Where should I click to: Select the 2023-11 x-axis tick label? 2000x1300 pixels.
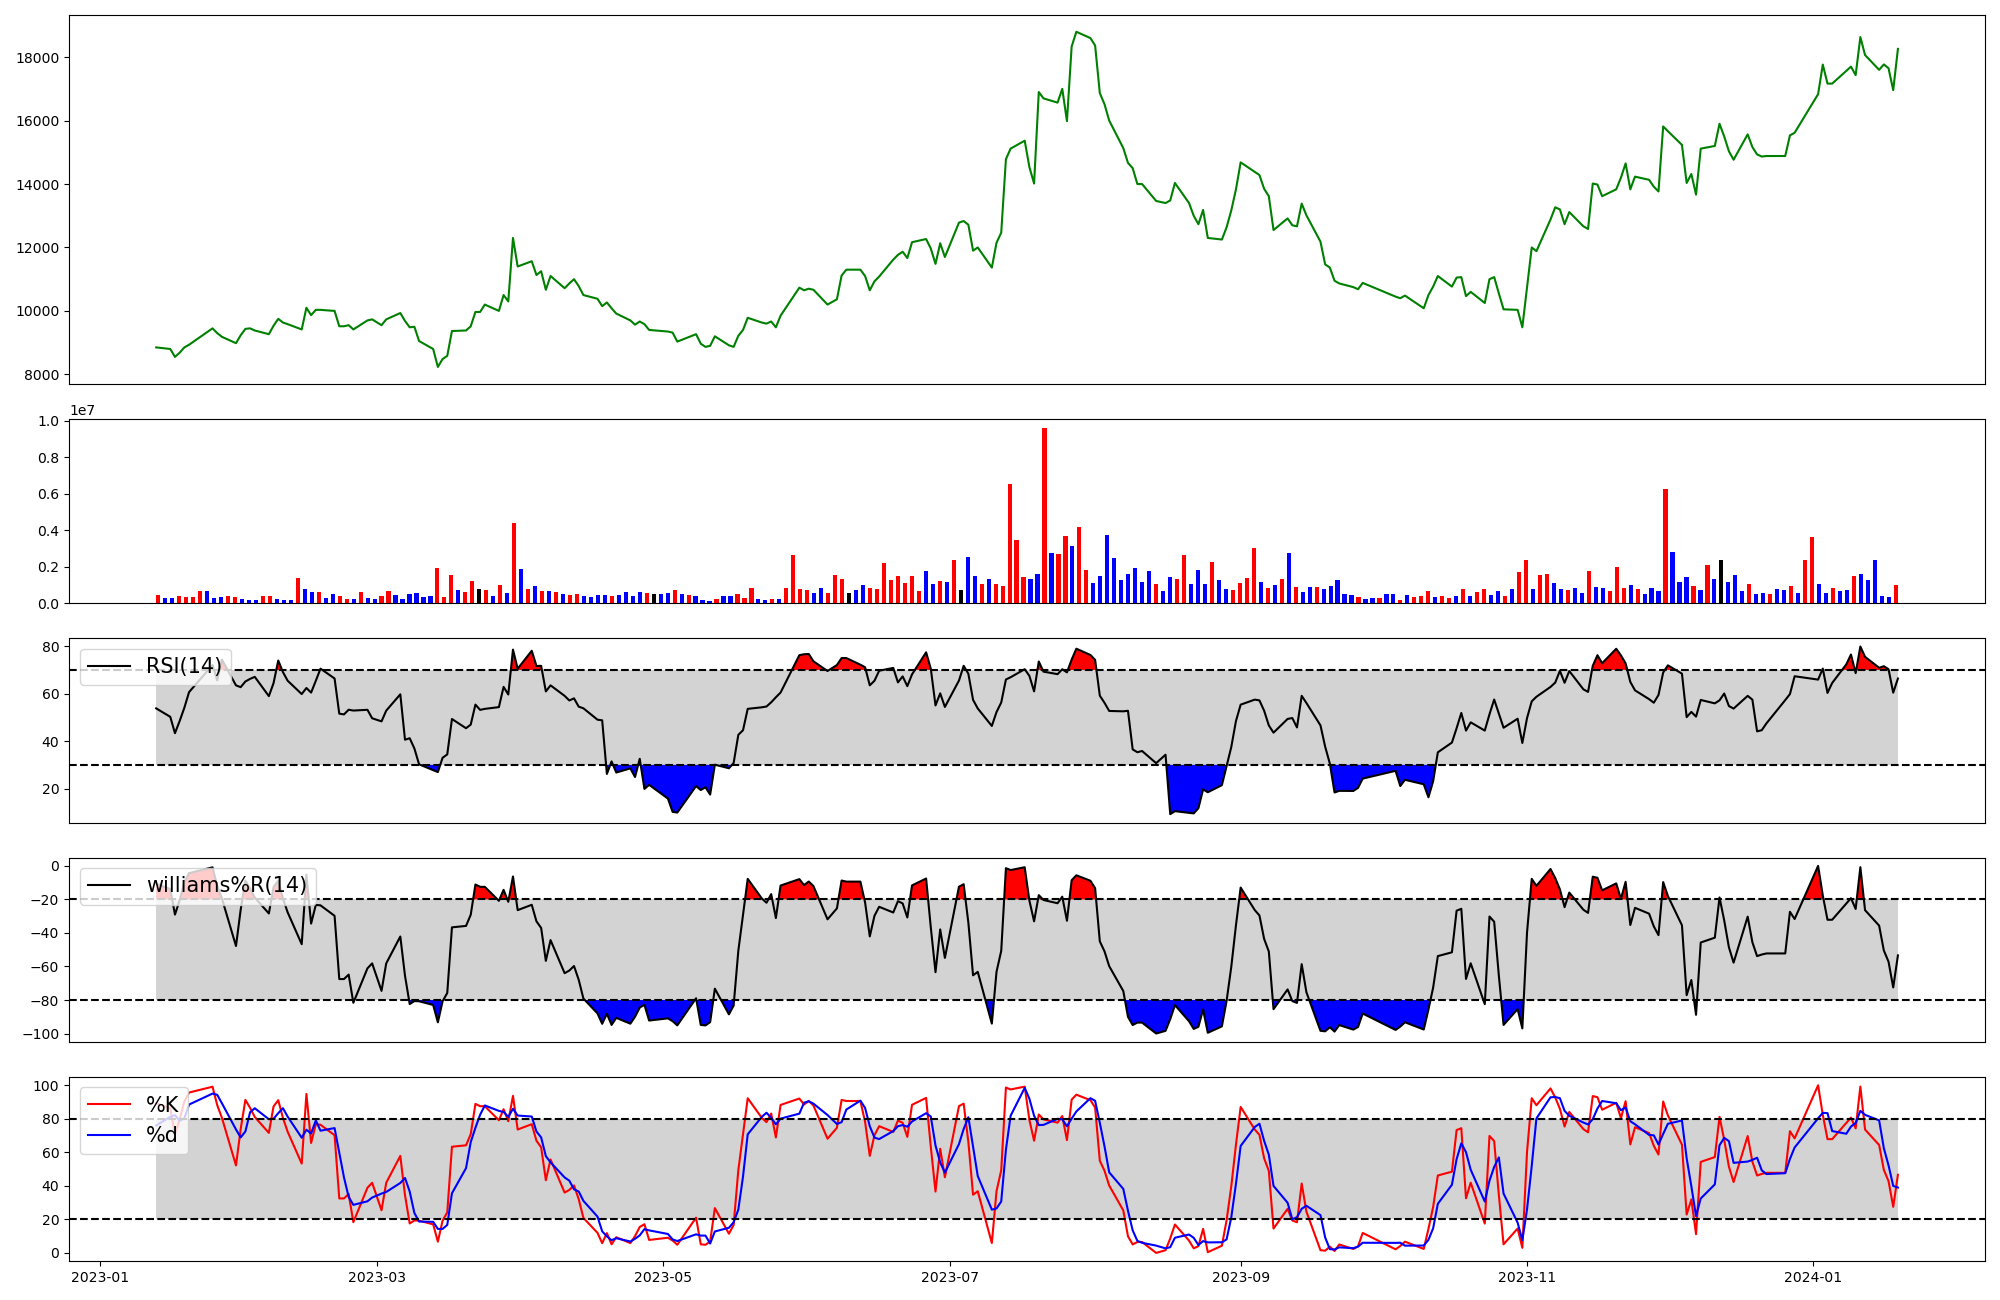click(x=1527, y=1277)
